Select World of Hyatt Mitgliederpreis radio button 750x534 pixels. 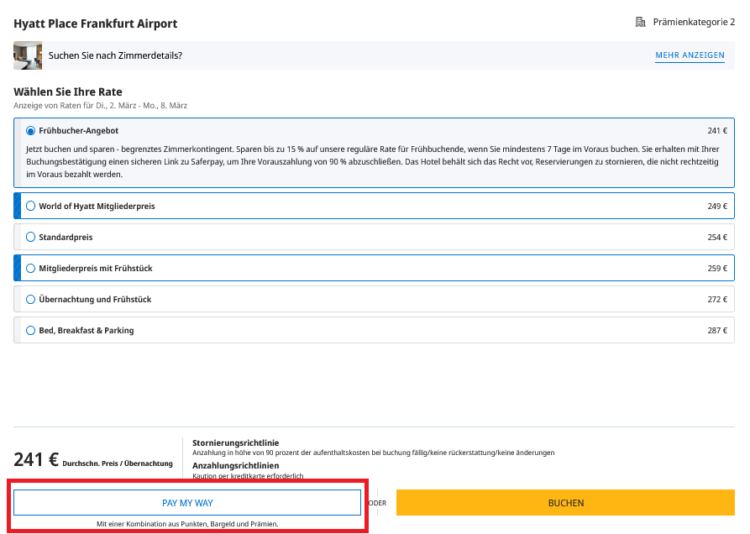[31, 206]
